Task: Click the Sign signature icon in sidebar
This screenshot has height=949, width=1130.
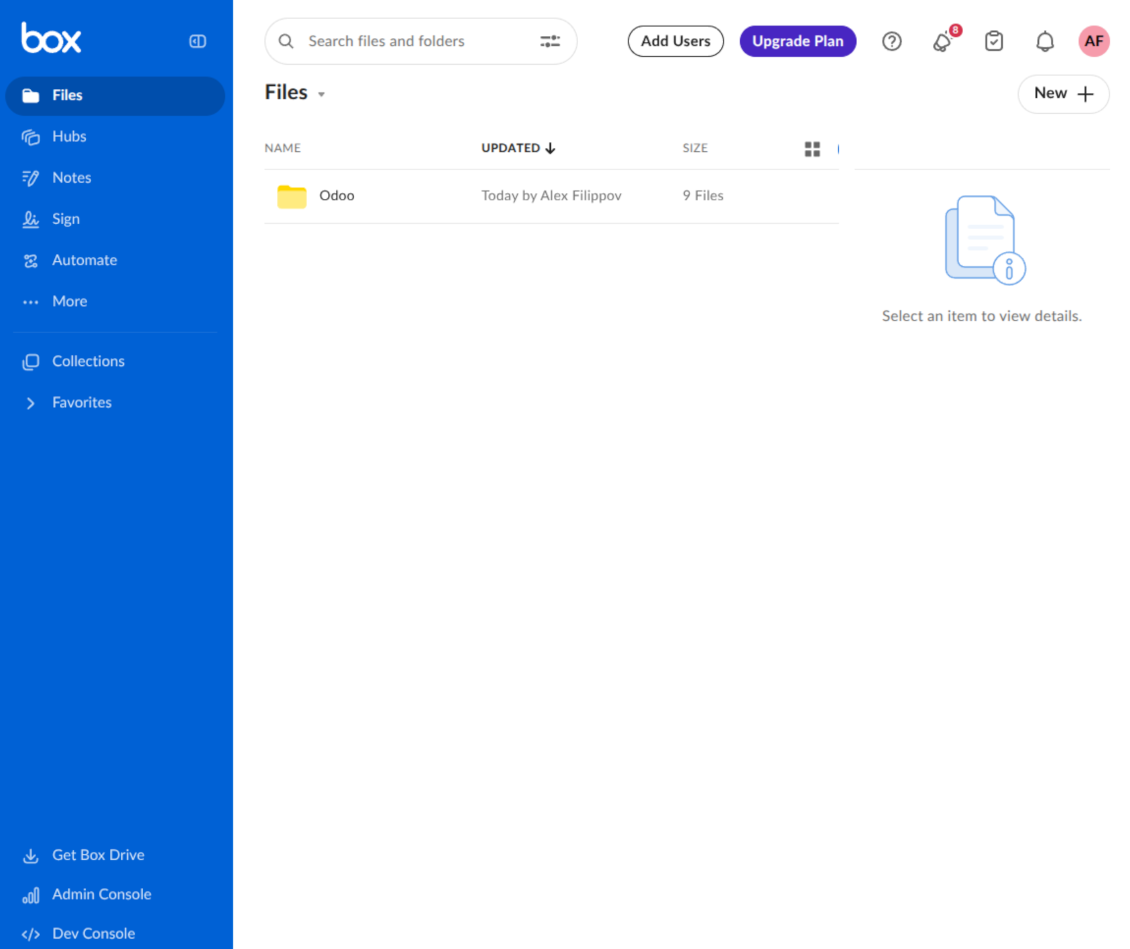Action: click(x=30, y=219)
